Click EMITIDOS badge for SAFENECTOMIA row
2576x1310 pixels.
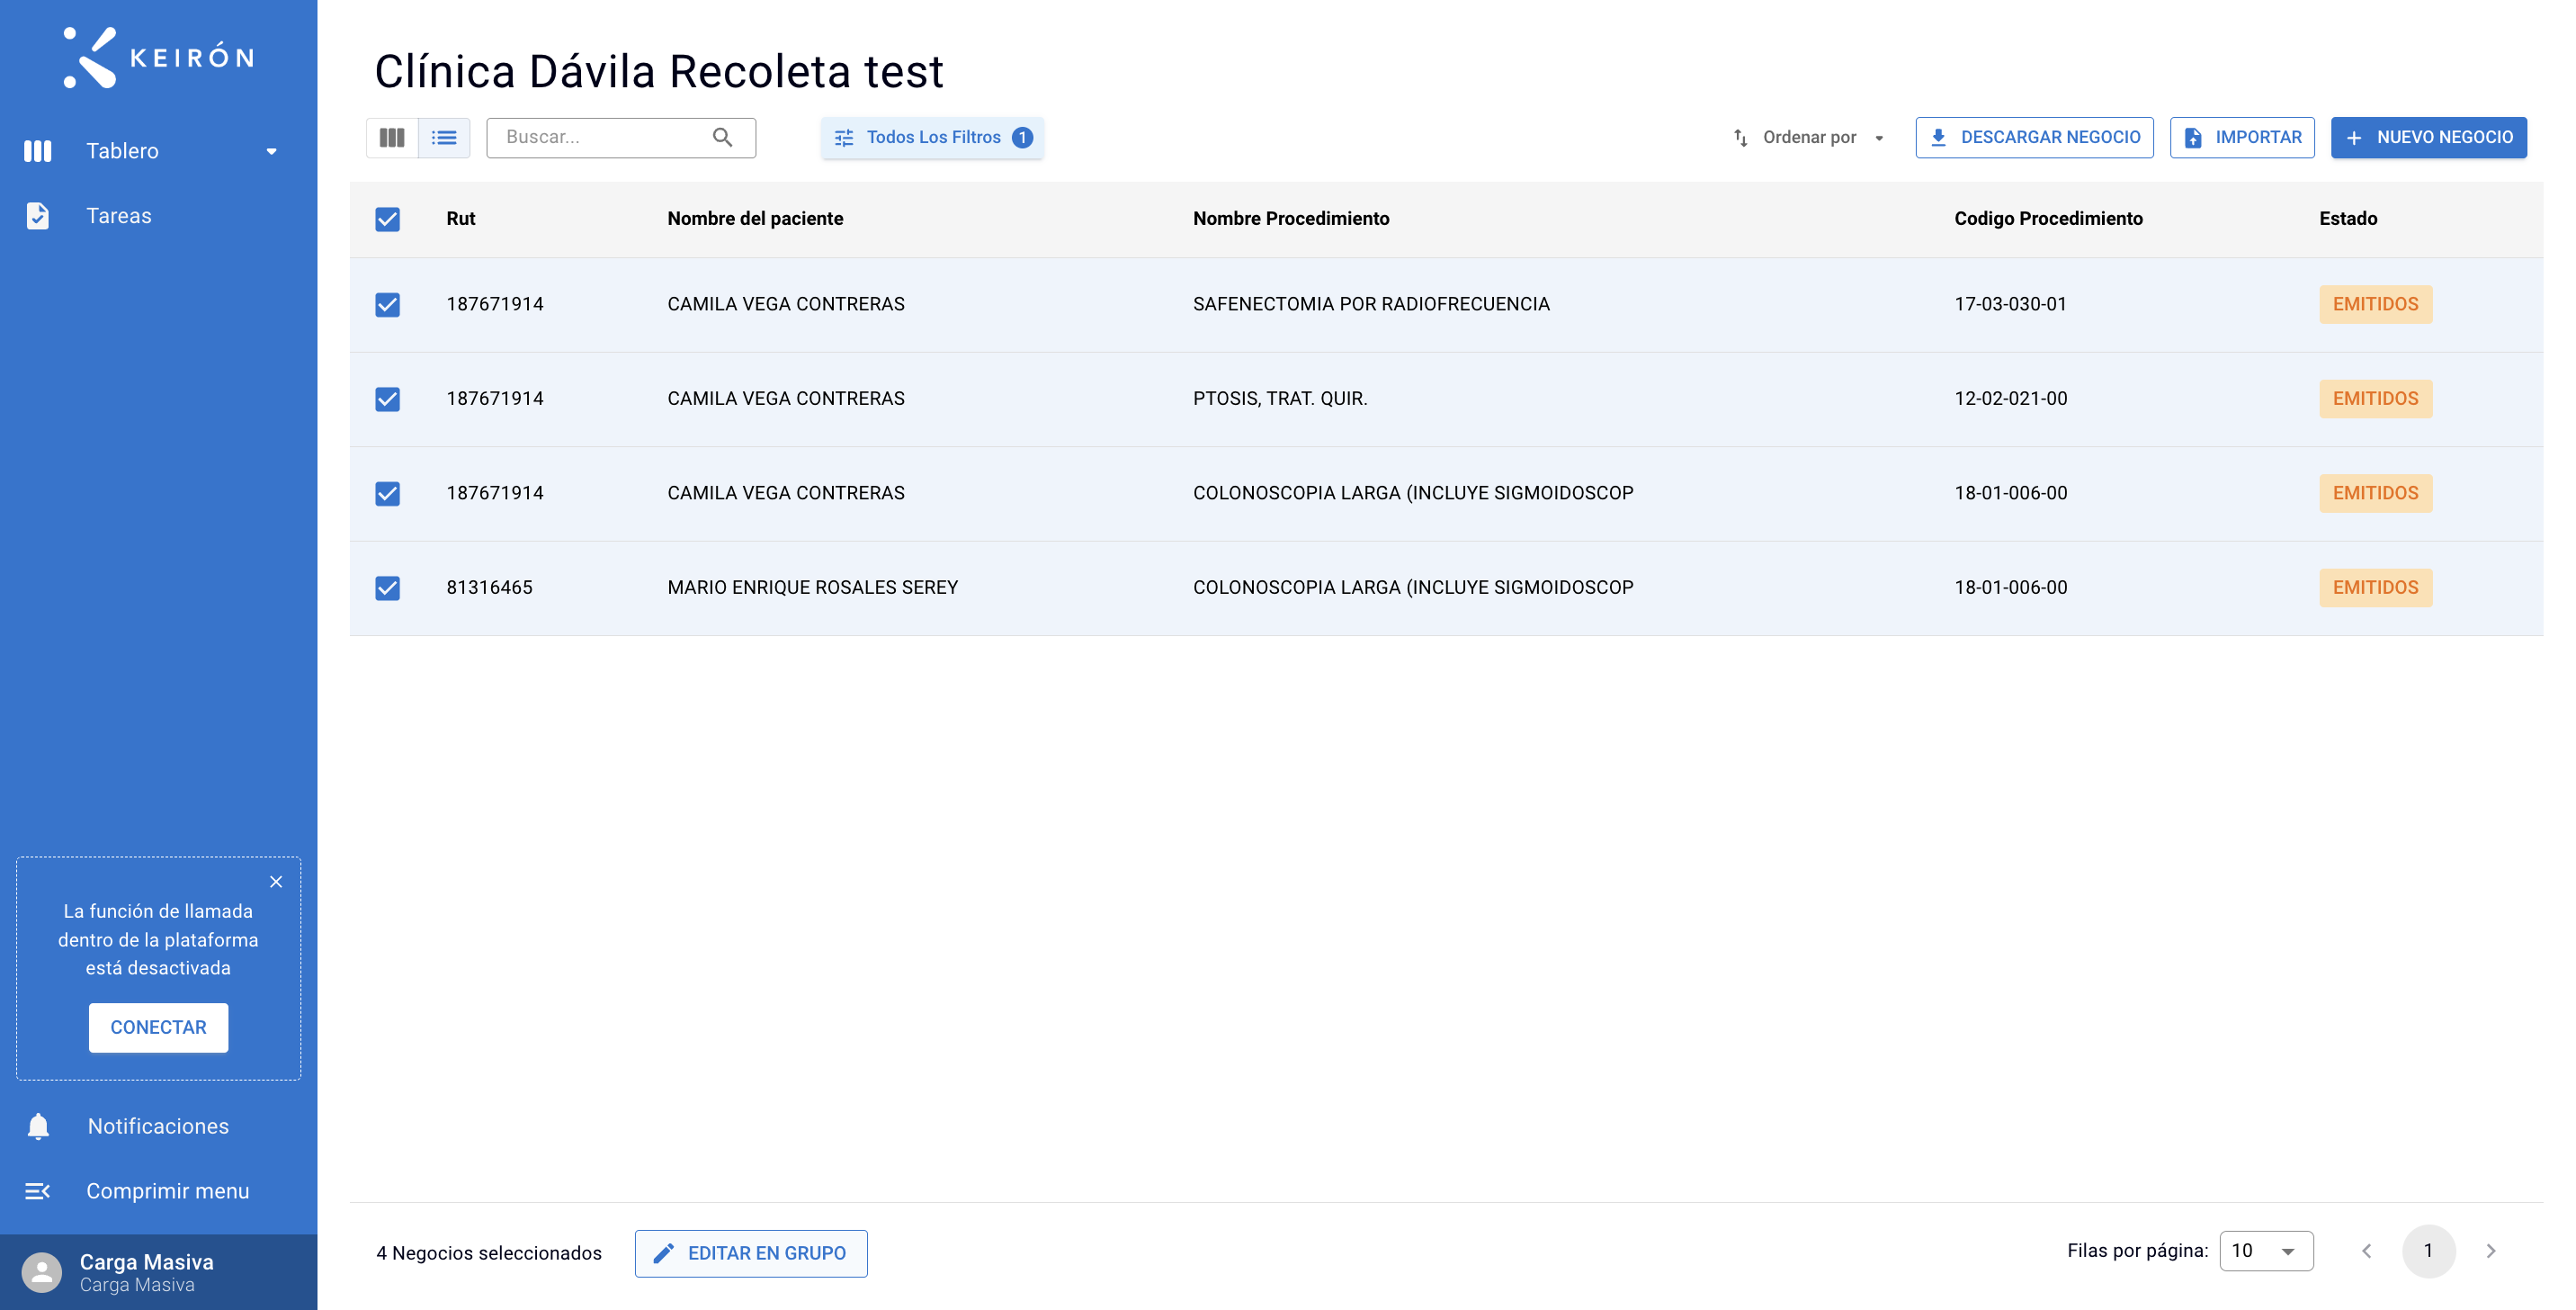pyautogui.click(x=2375, y=304)
